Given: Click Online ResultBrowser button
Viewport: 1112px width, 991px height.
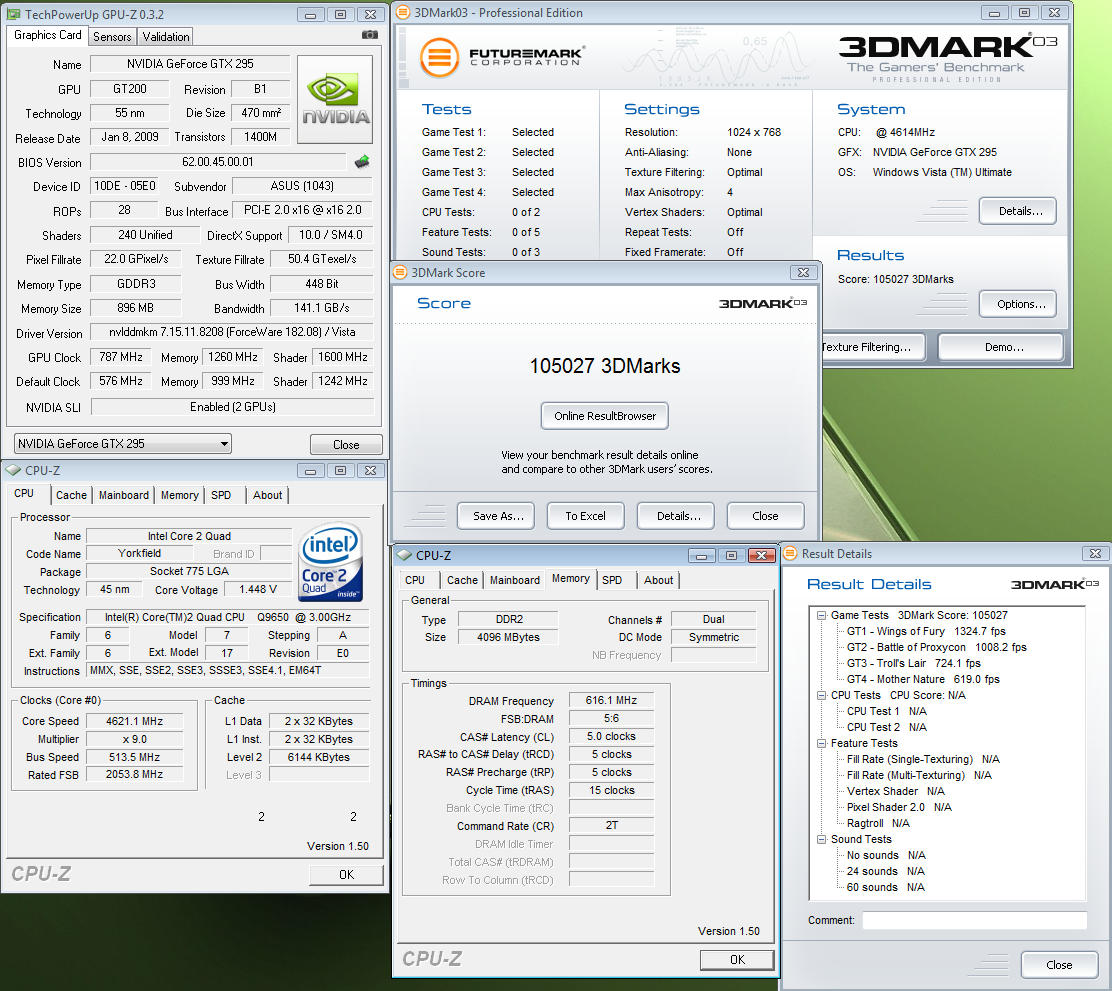Looking at the screenshot, I should point(605,416).
